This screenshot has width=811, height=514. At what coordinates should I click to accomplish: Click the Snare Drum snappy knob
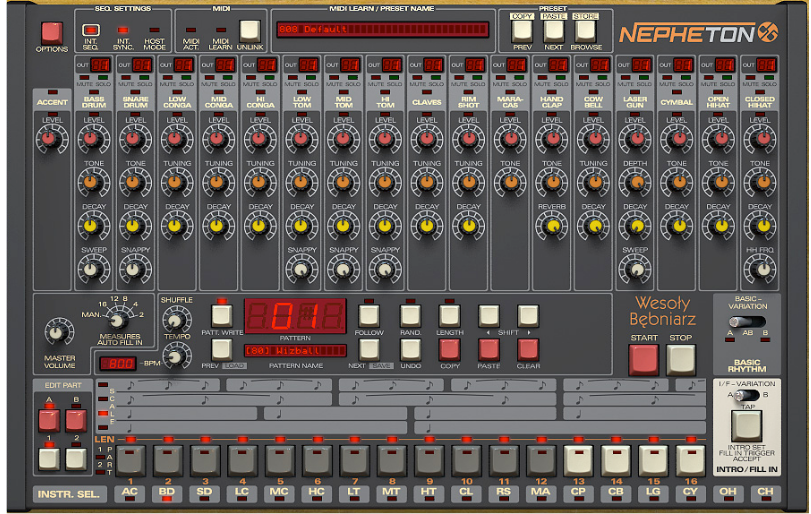click(x=135, y=269)
